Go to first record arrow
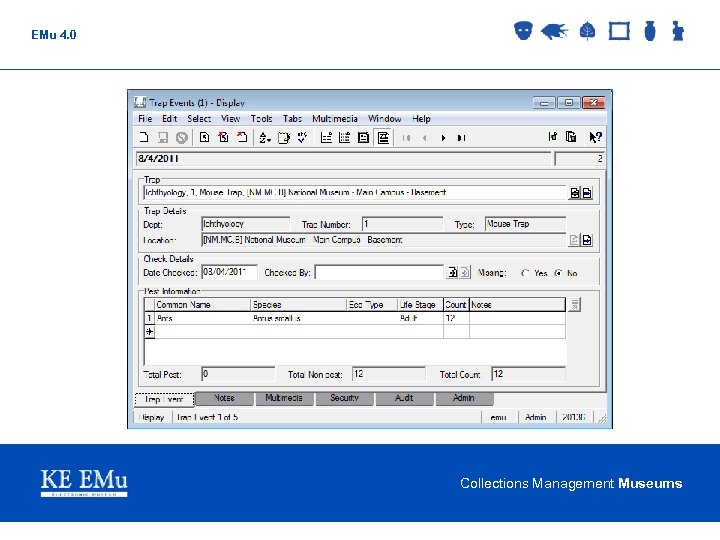Screen dimensions: 720x540 tap(406, 138)
